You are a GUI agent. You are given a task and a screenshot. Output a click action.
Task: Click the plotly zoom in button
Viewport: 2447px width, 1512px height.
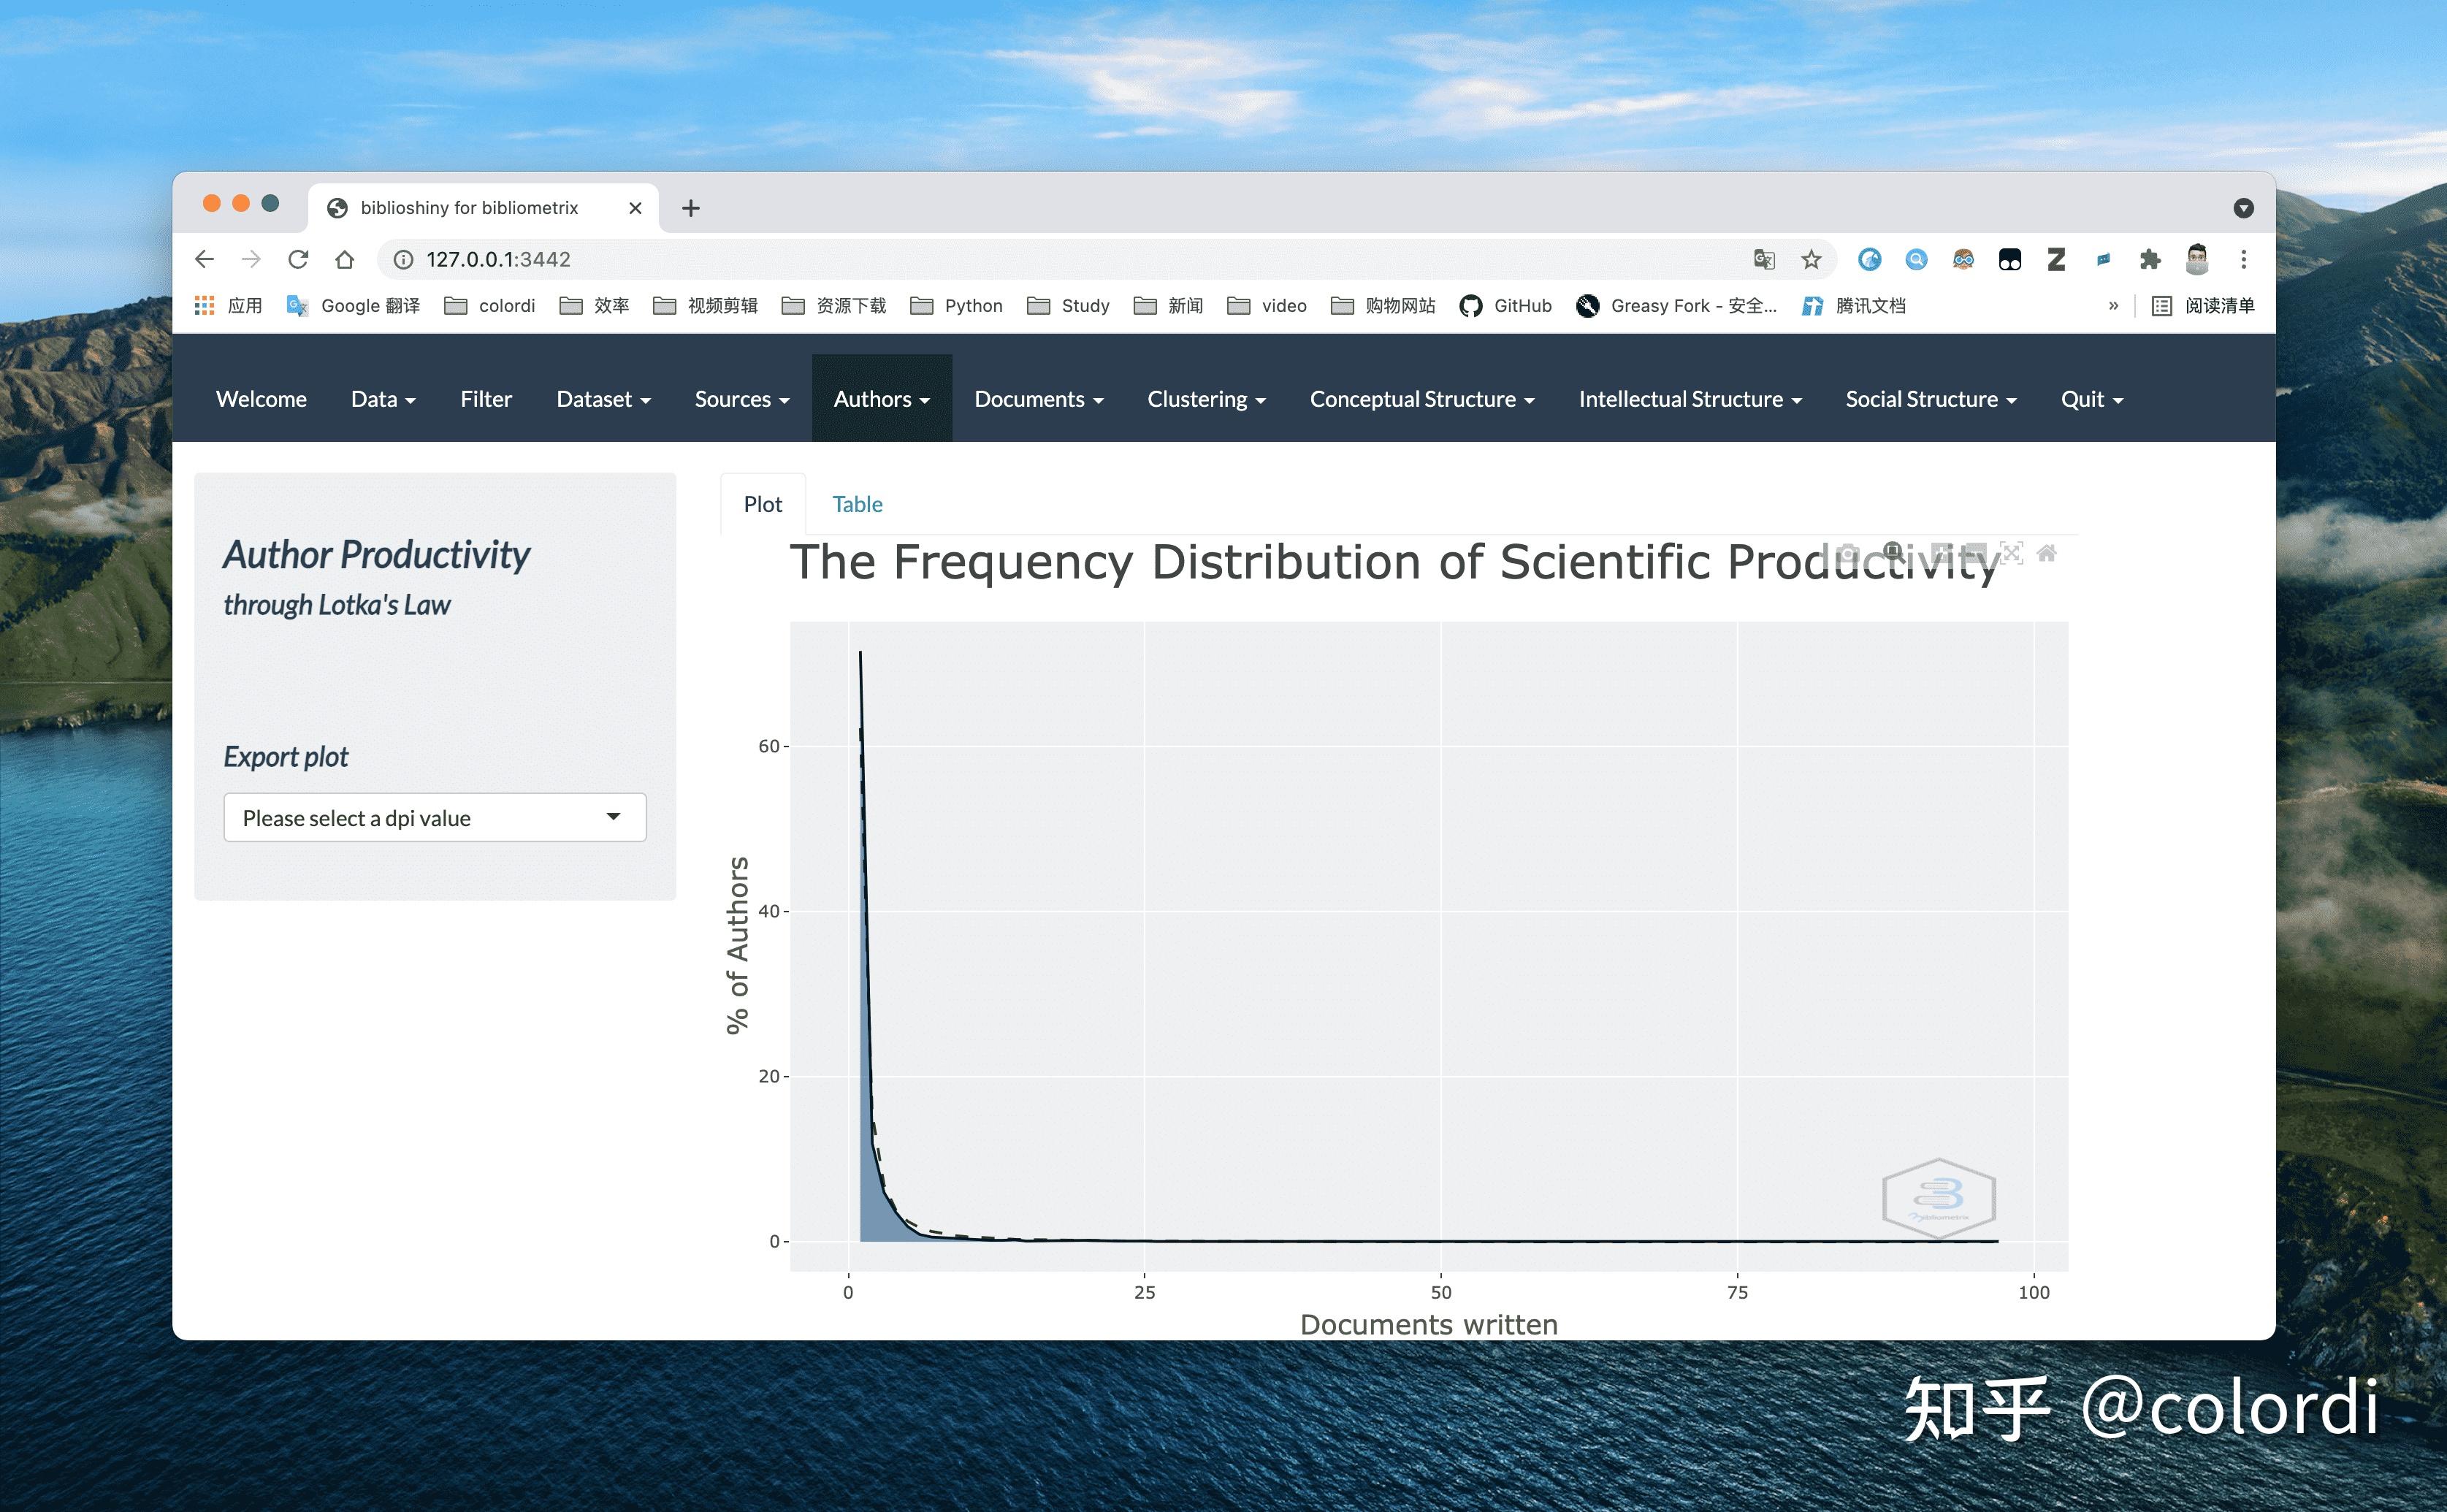click(x=1942, y=553)
